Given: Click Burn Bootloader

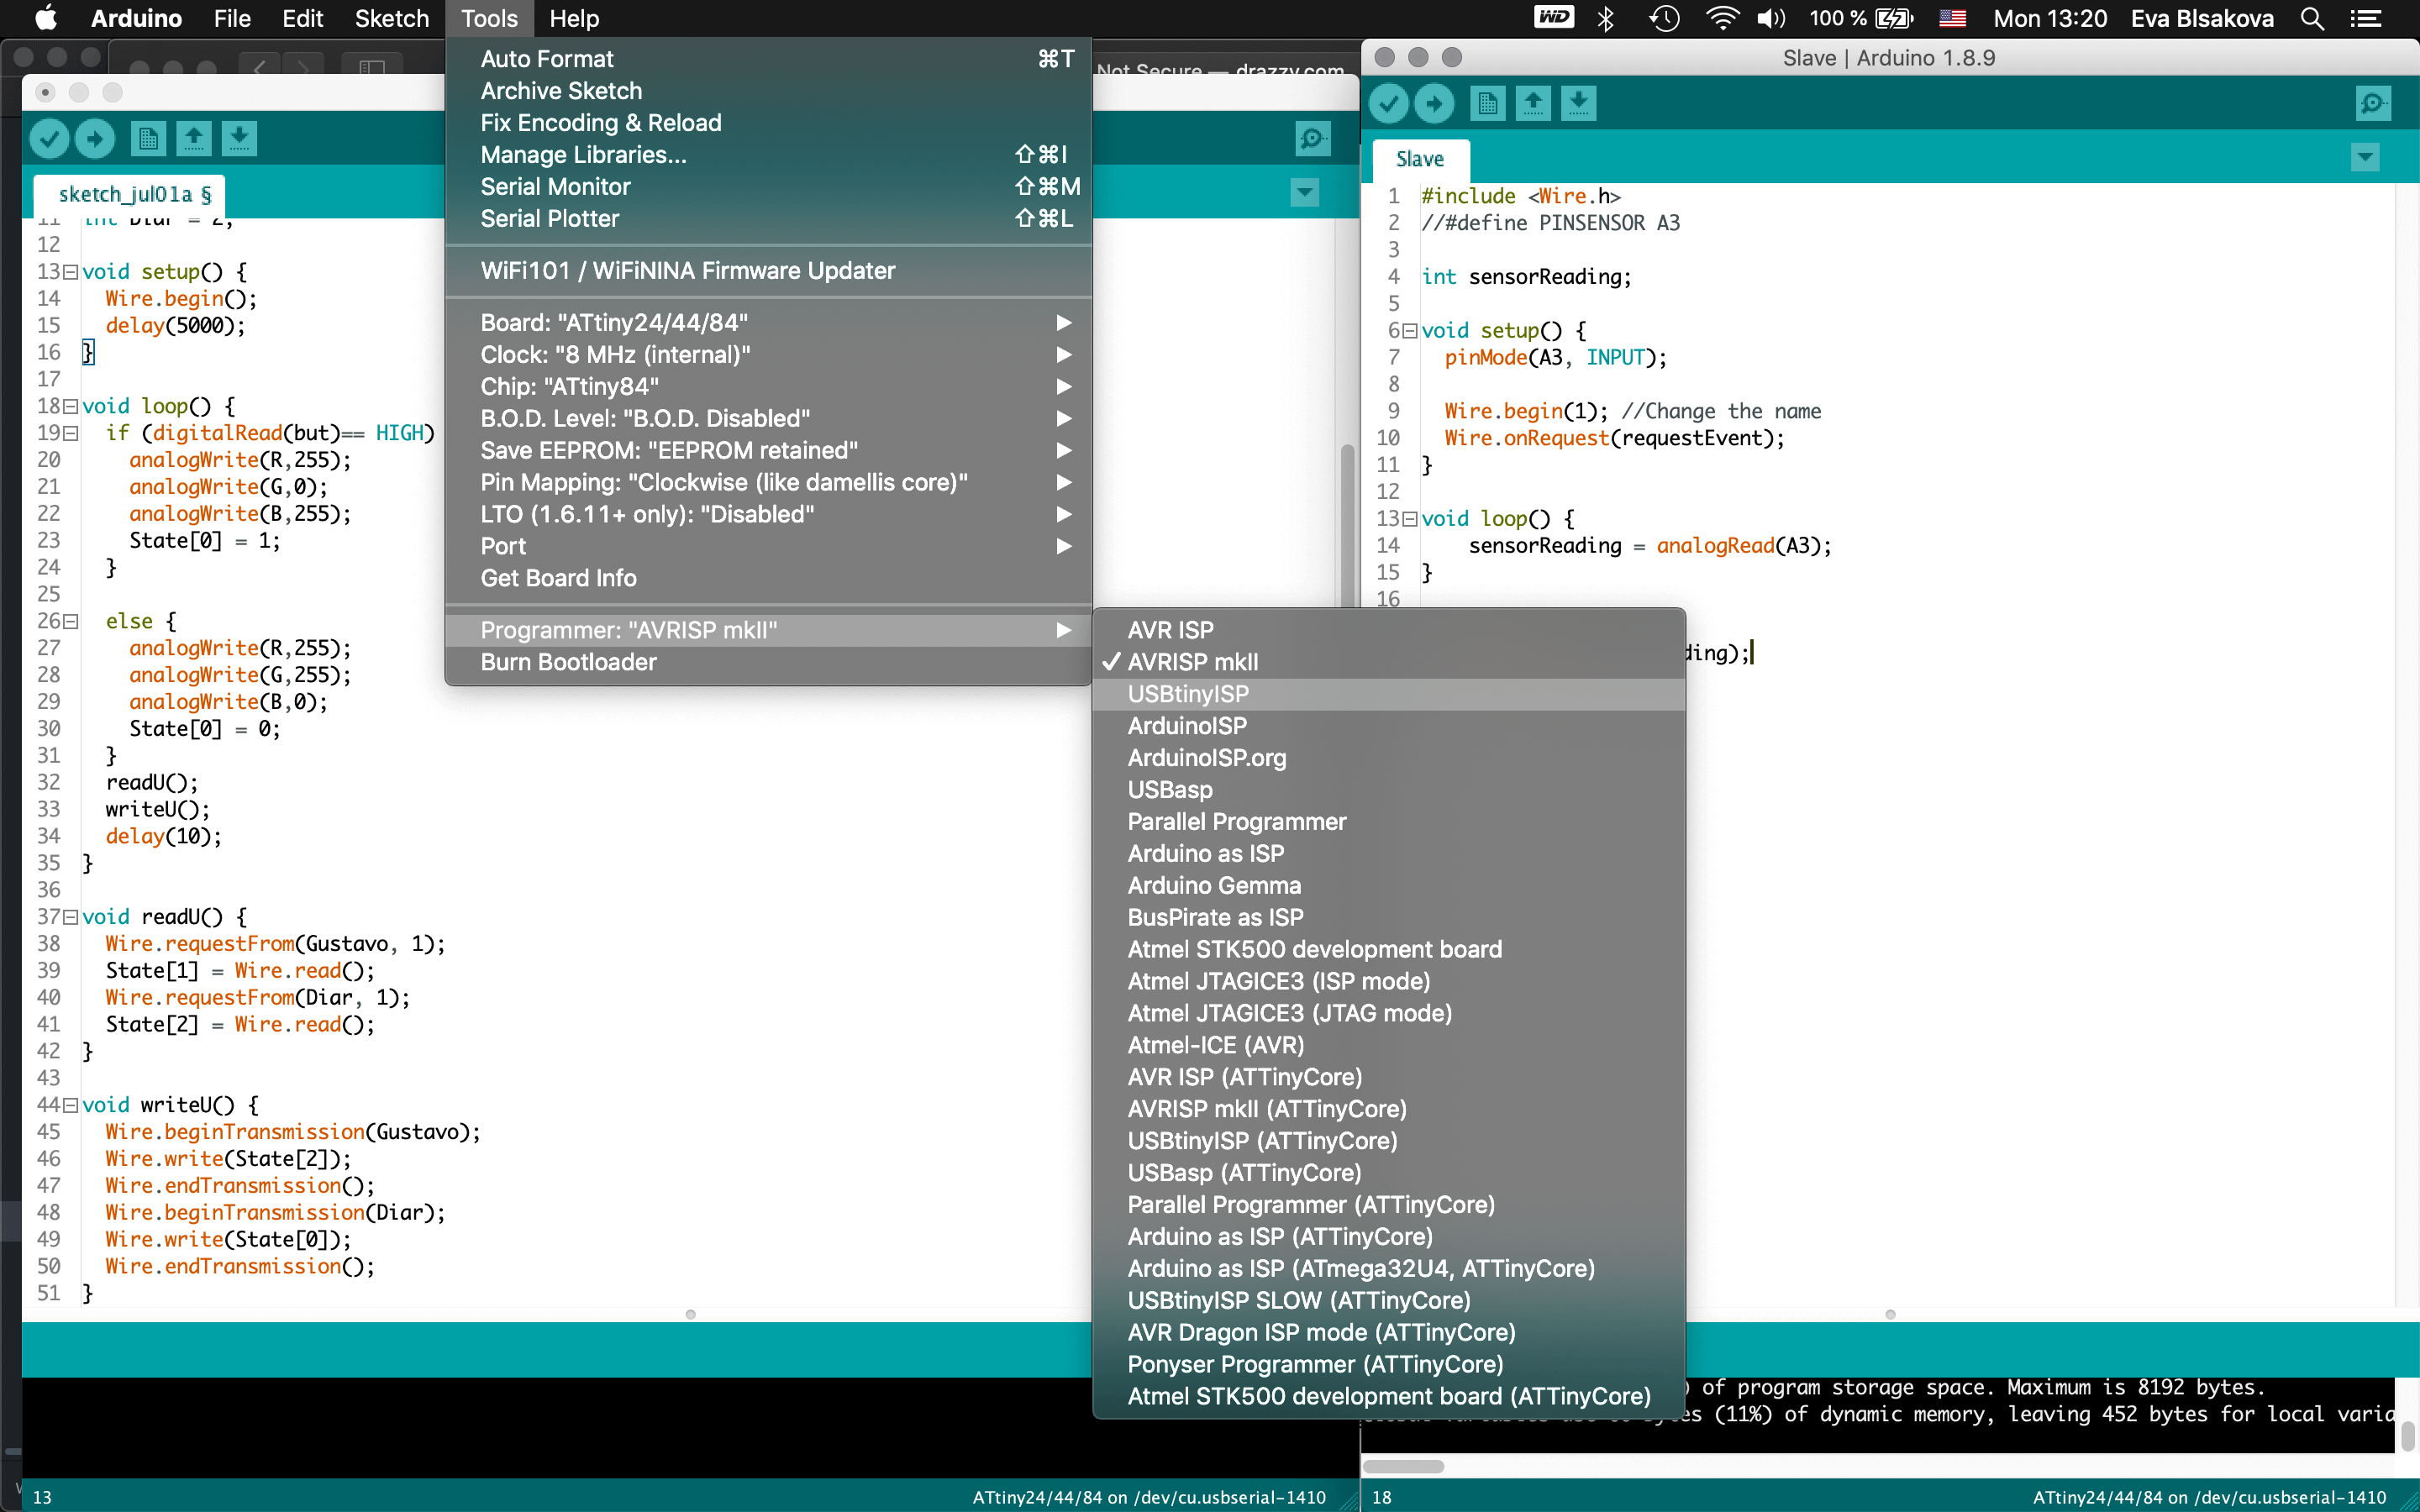Looking at the screenshot, I should pyautogui.click(x=568, y=662).
